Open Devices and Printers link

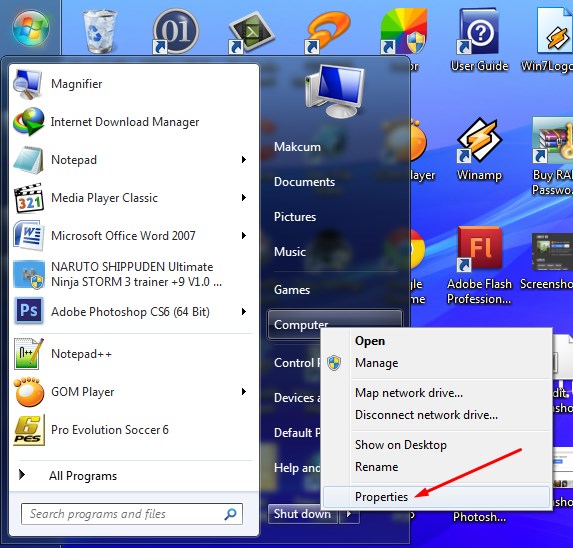click(297, 398)
